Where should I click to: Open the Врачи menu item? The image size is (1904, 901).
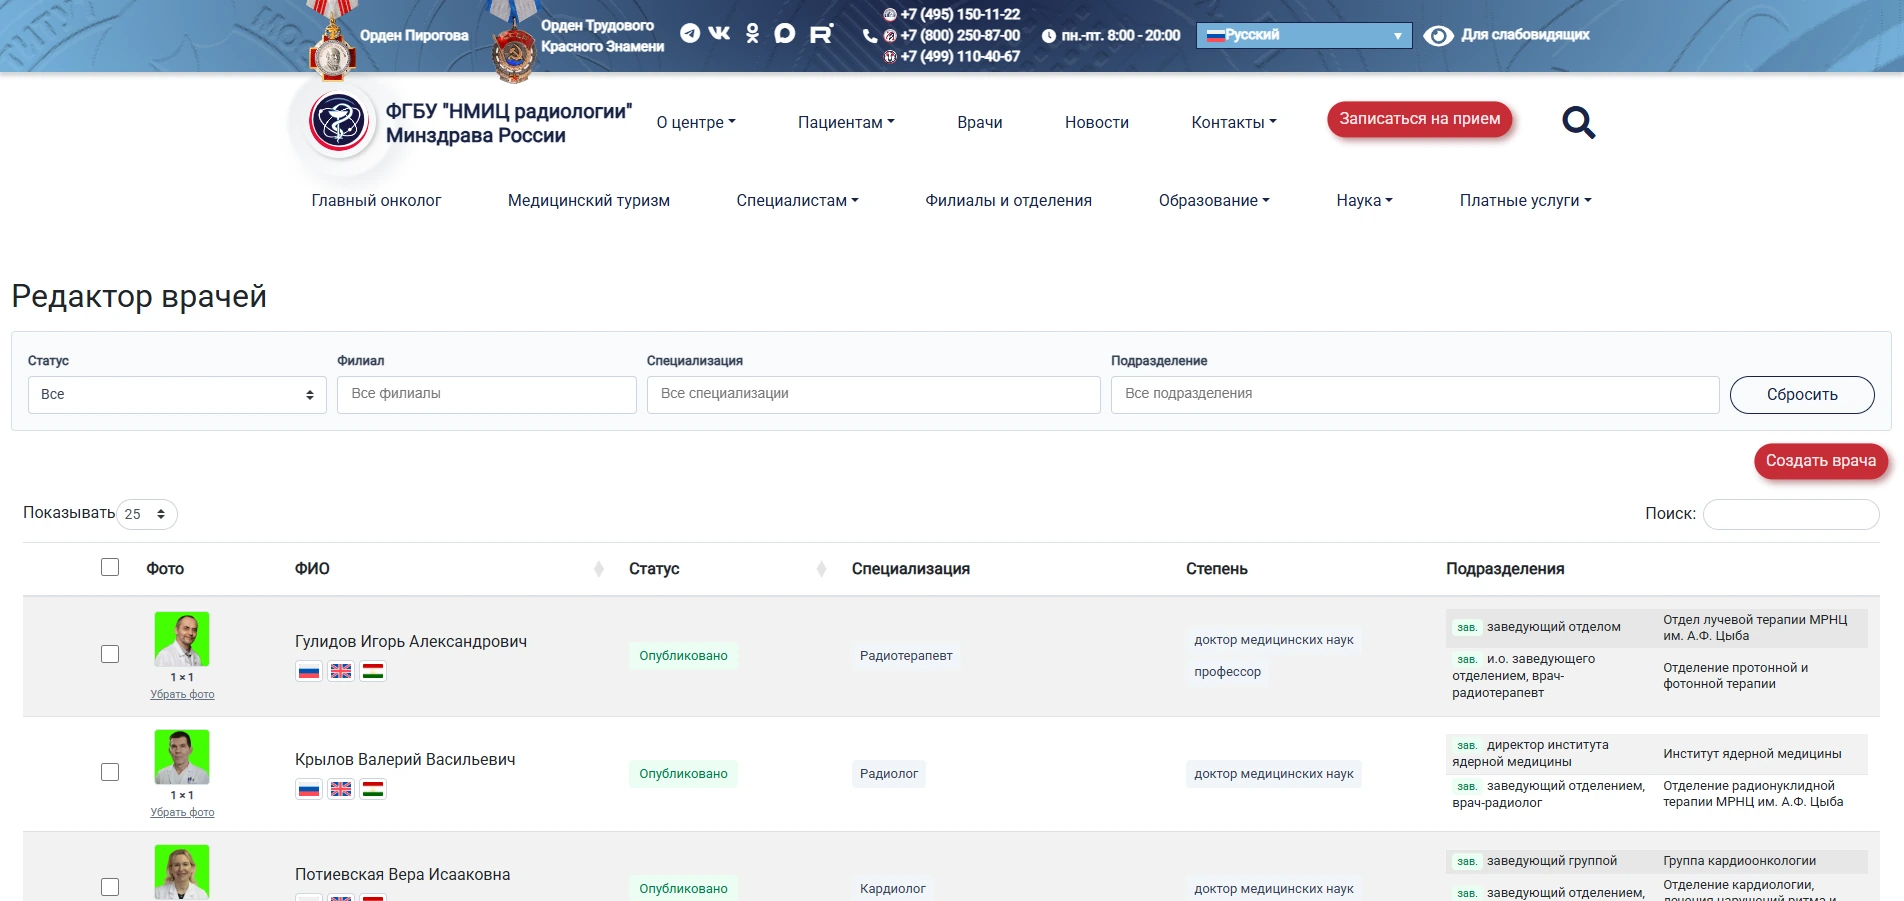(980, 122)
